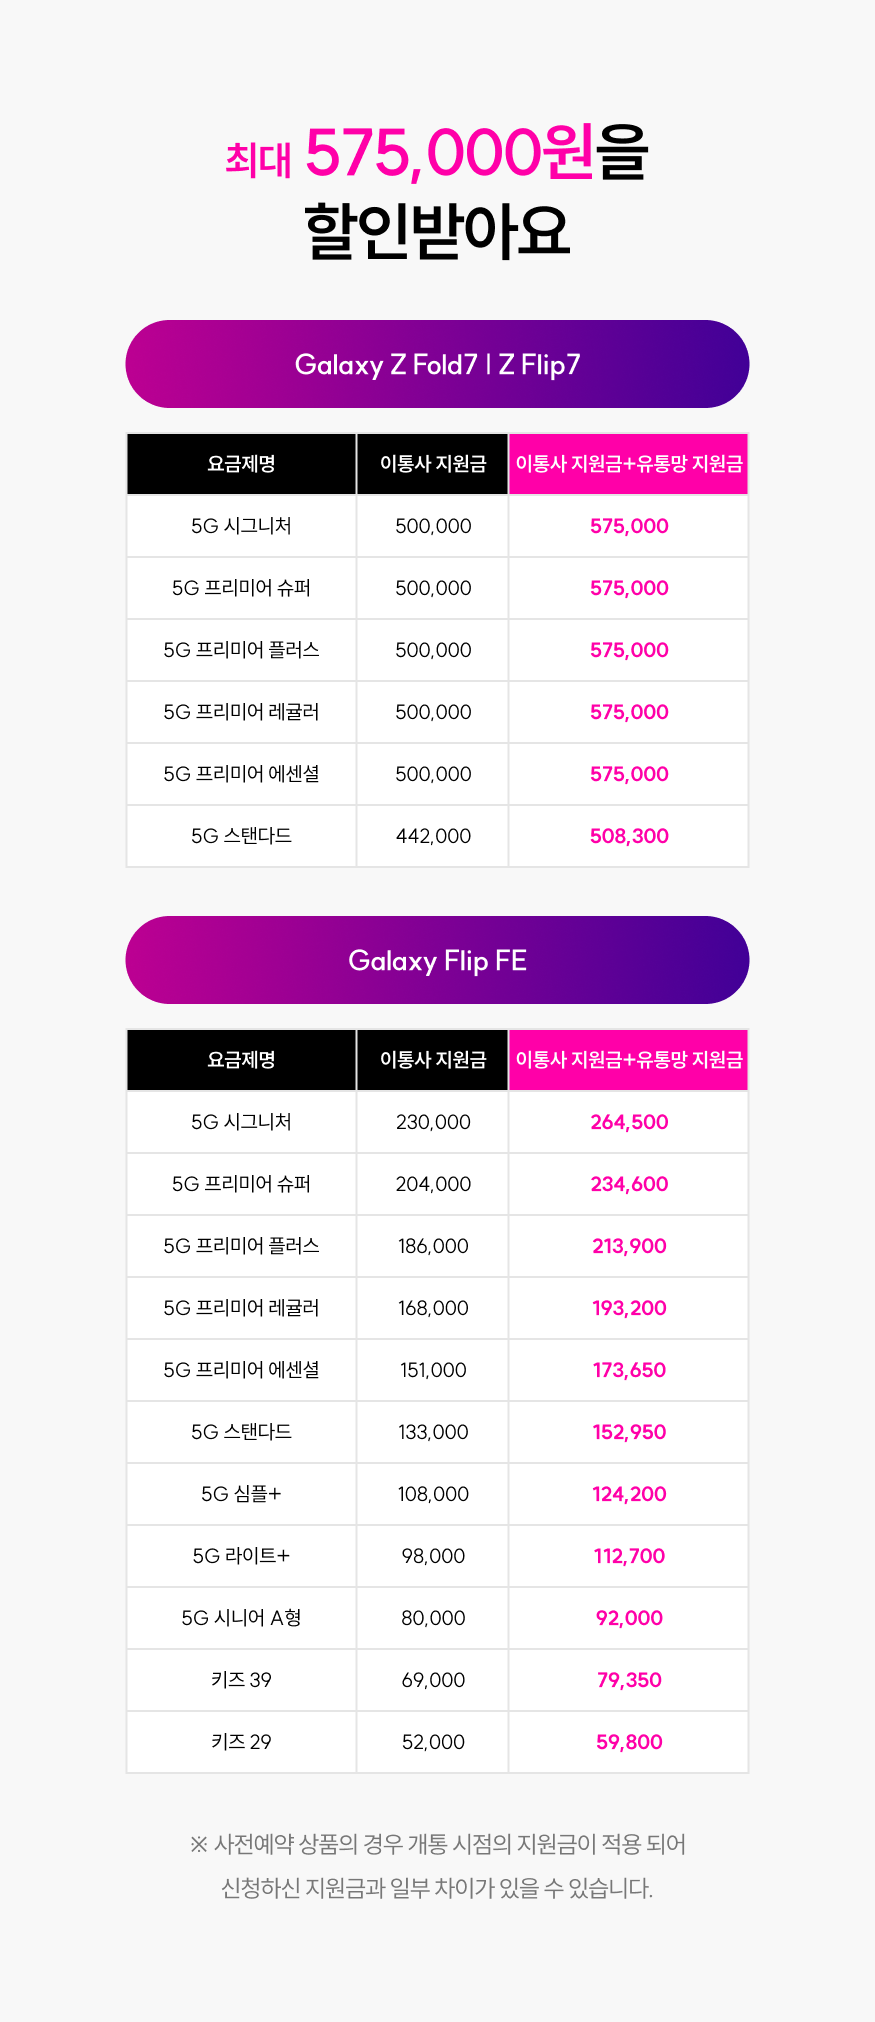Select the 5G 심플+ plan row

pyautogui.click(x=437, y=1494)
